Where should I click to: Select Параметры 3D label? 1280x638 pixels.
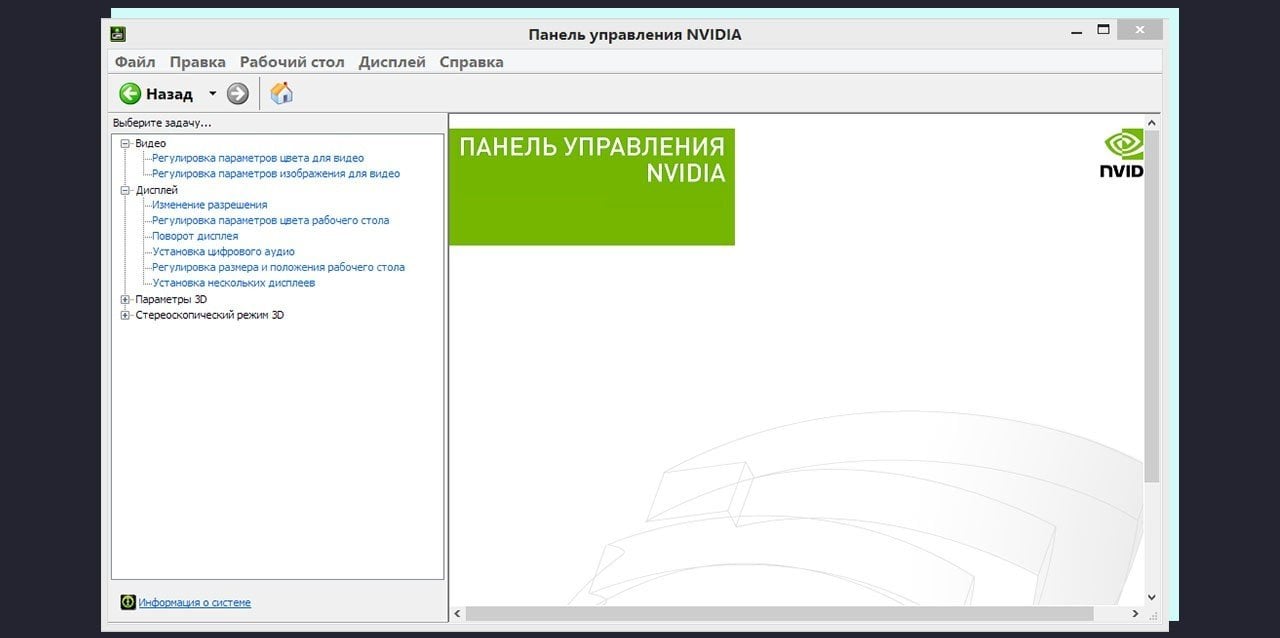point(171,299)
